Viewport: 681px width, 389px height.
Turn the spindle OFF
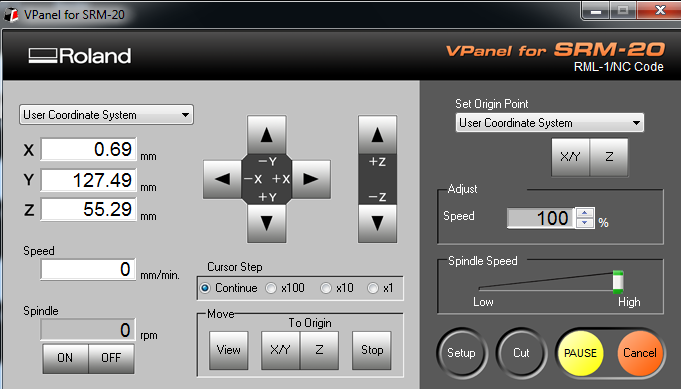111,358
